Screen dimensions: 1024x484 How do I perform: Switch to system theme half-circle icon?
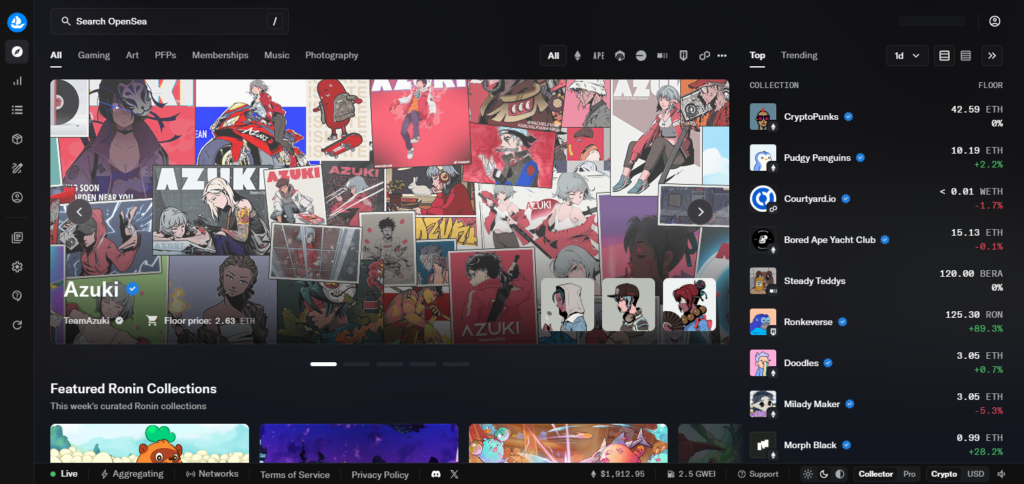(840, 474)
